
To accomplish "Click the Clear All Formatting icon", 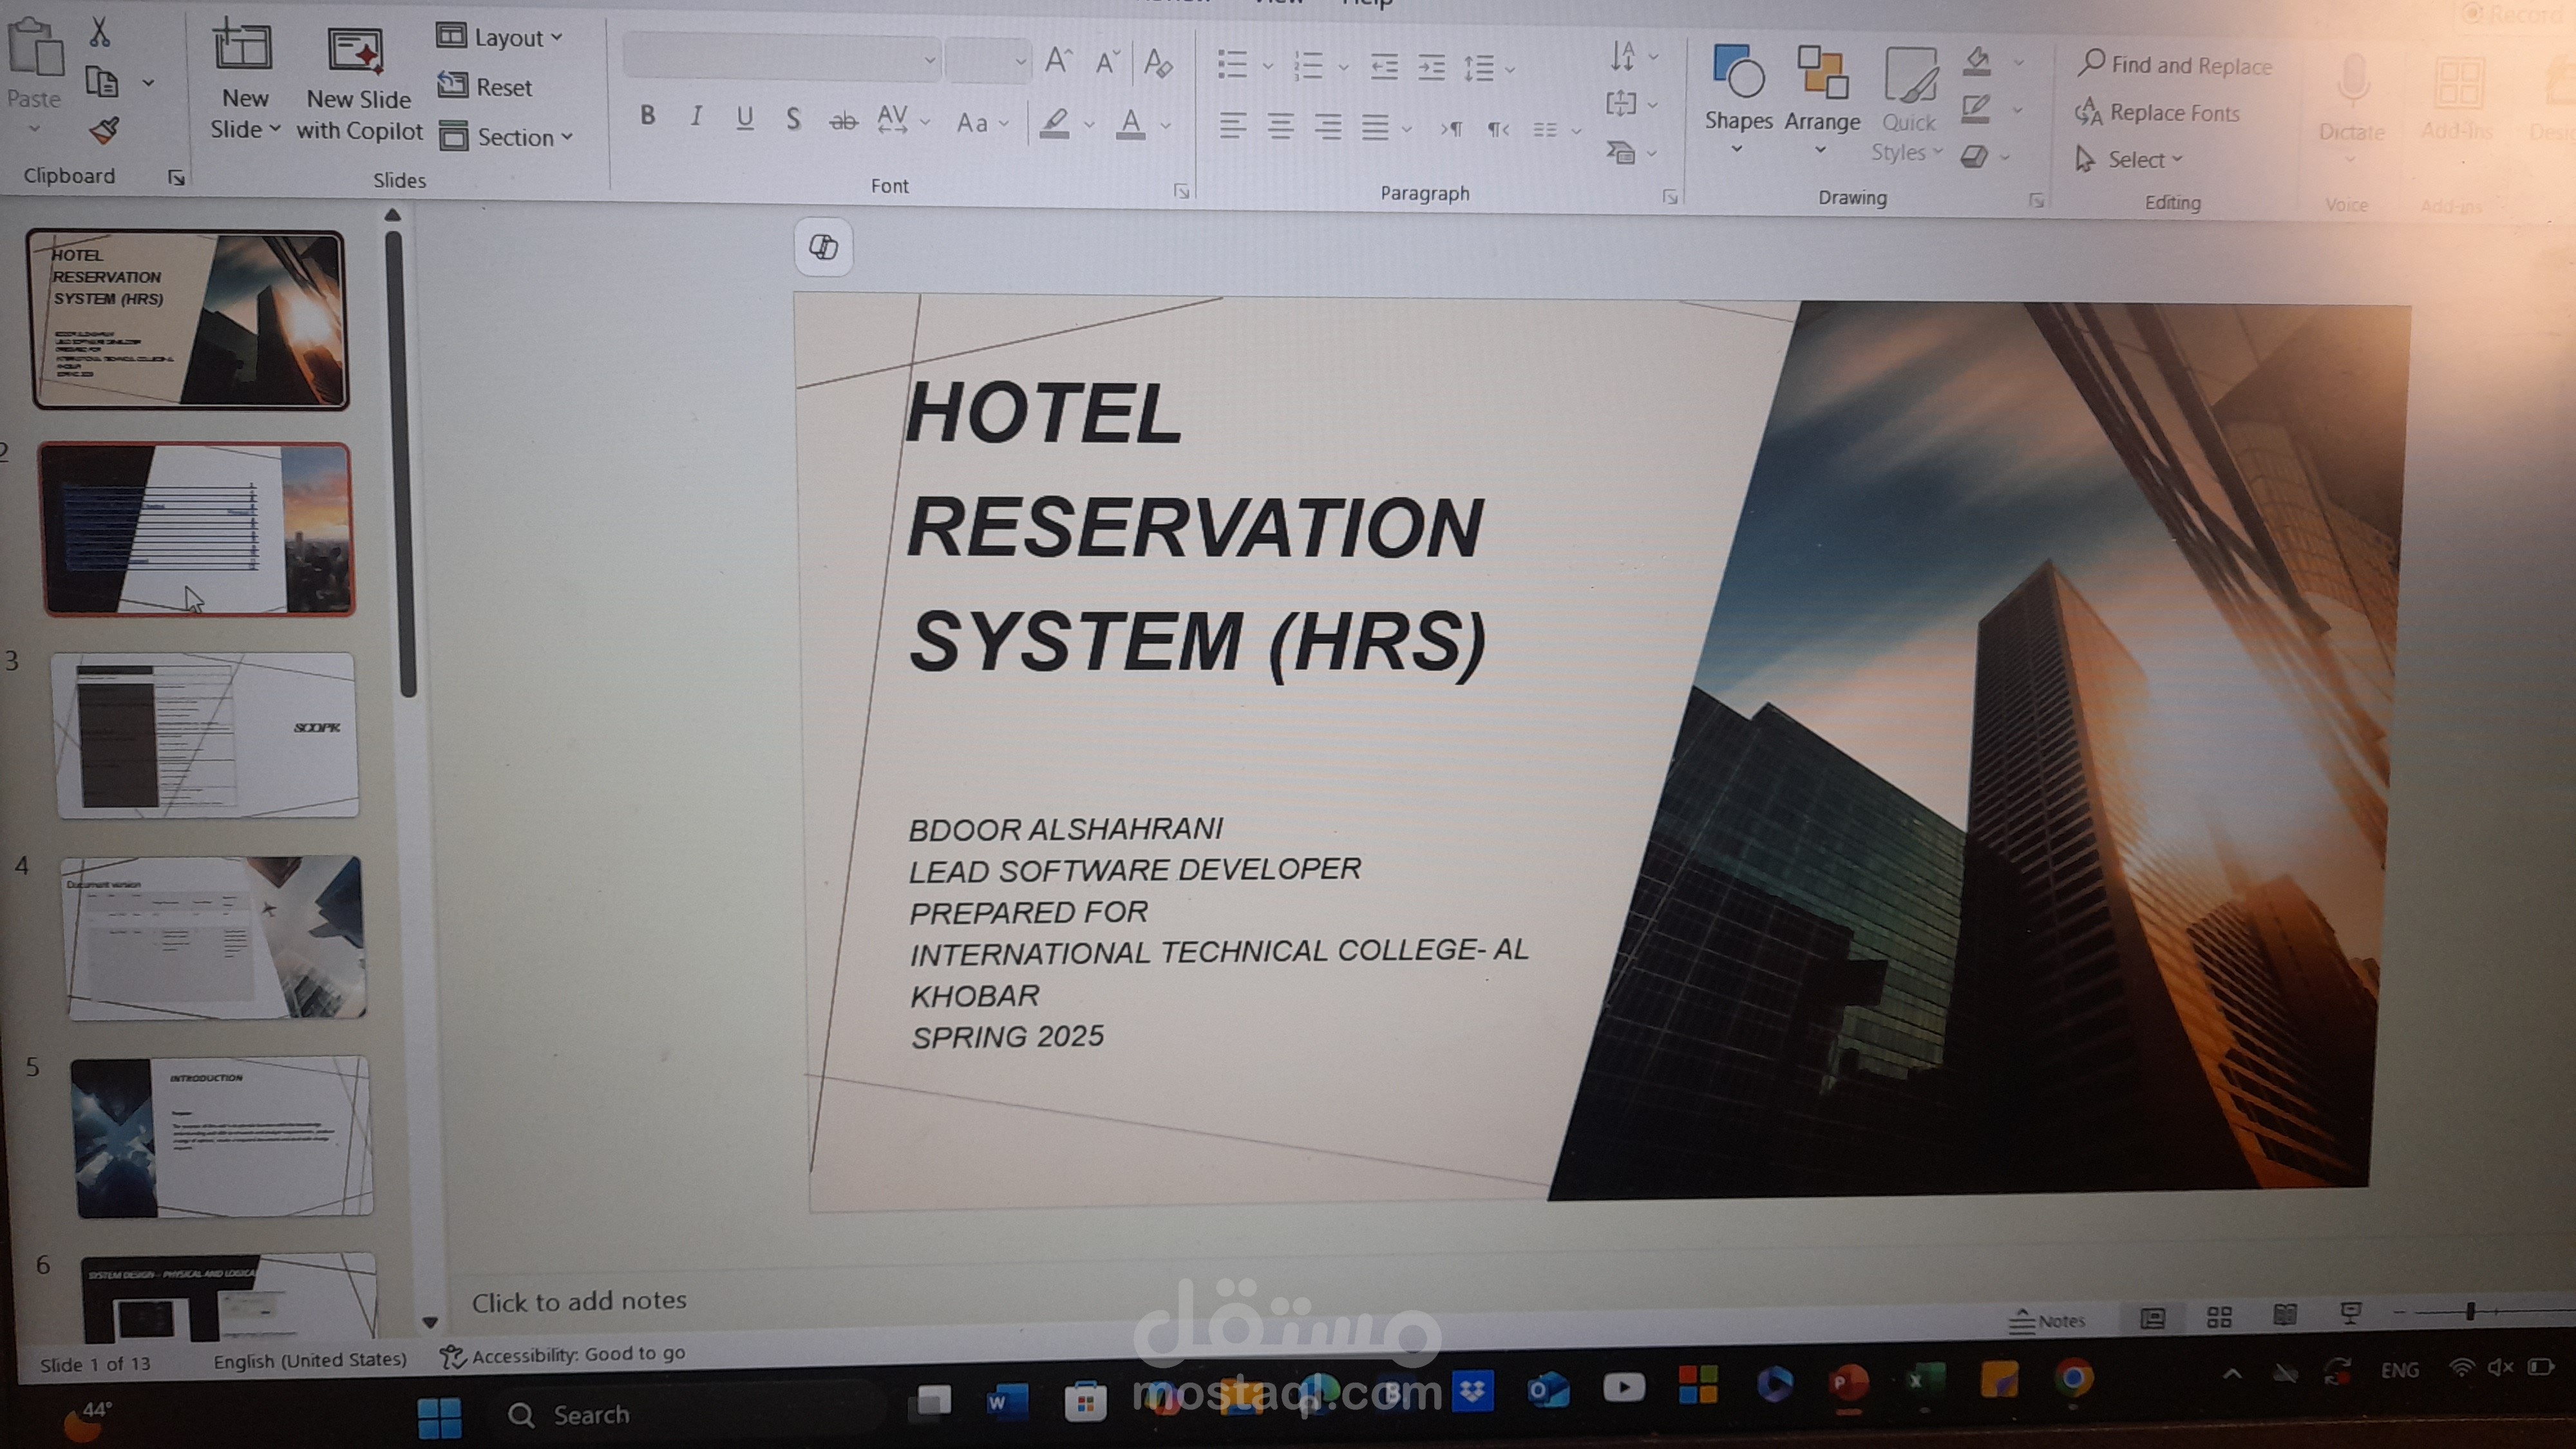I will [1158, 64].
